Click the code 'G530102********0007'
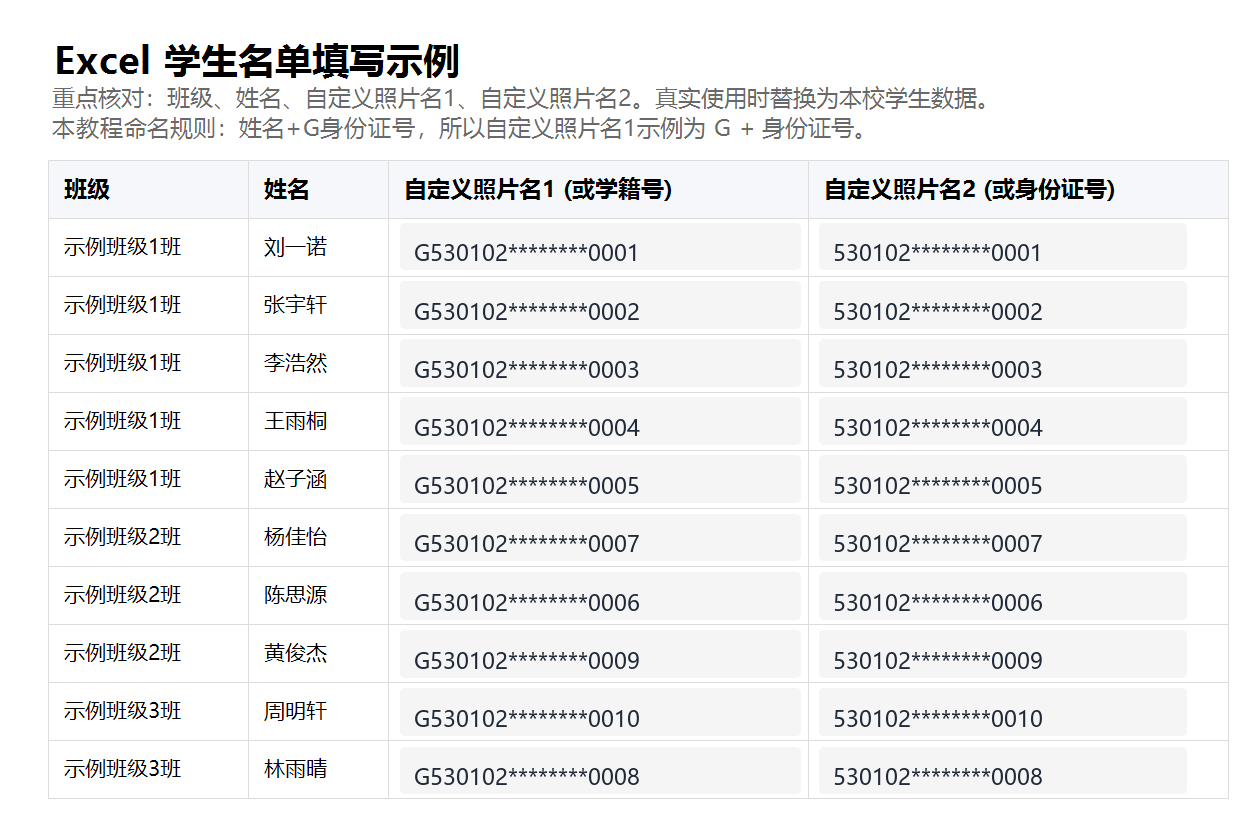Viewport: 1260px width, 820px height. point(600,537)
